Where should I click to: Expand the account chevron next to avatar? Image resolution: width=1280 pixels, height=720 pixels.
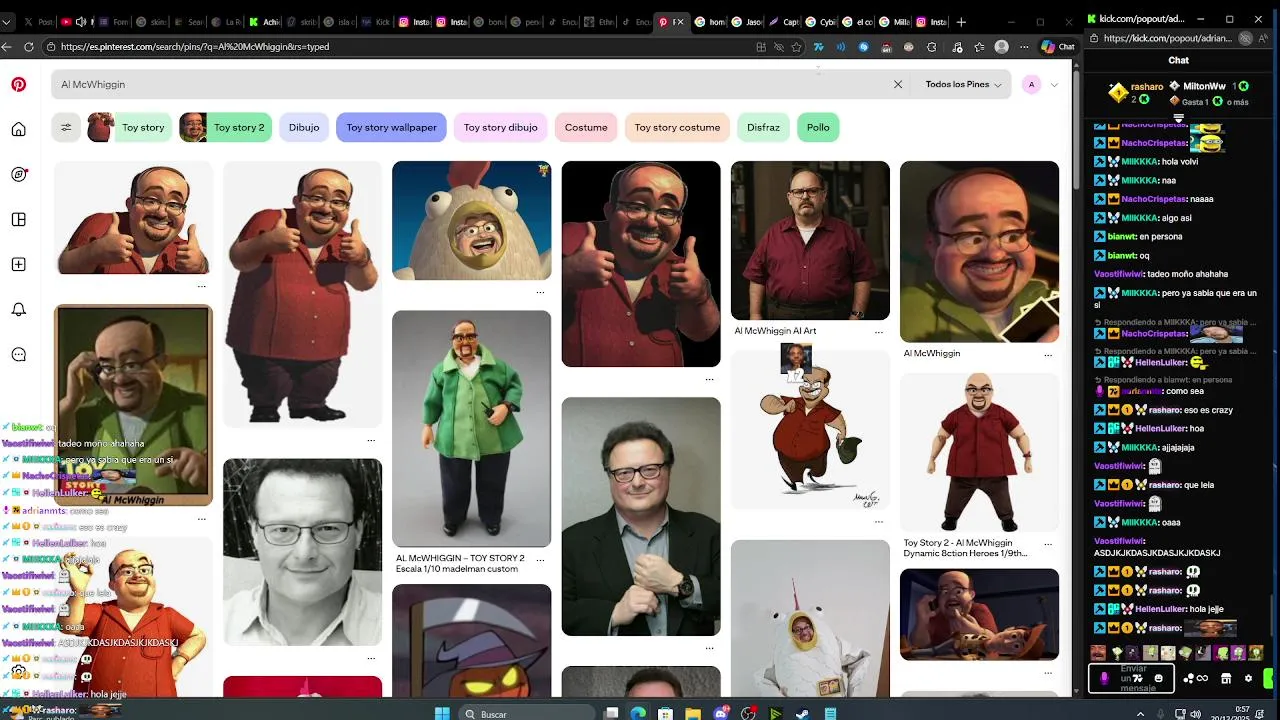(x=1054, y=85)
